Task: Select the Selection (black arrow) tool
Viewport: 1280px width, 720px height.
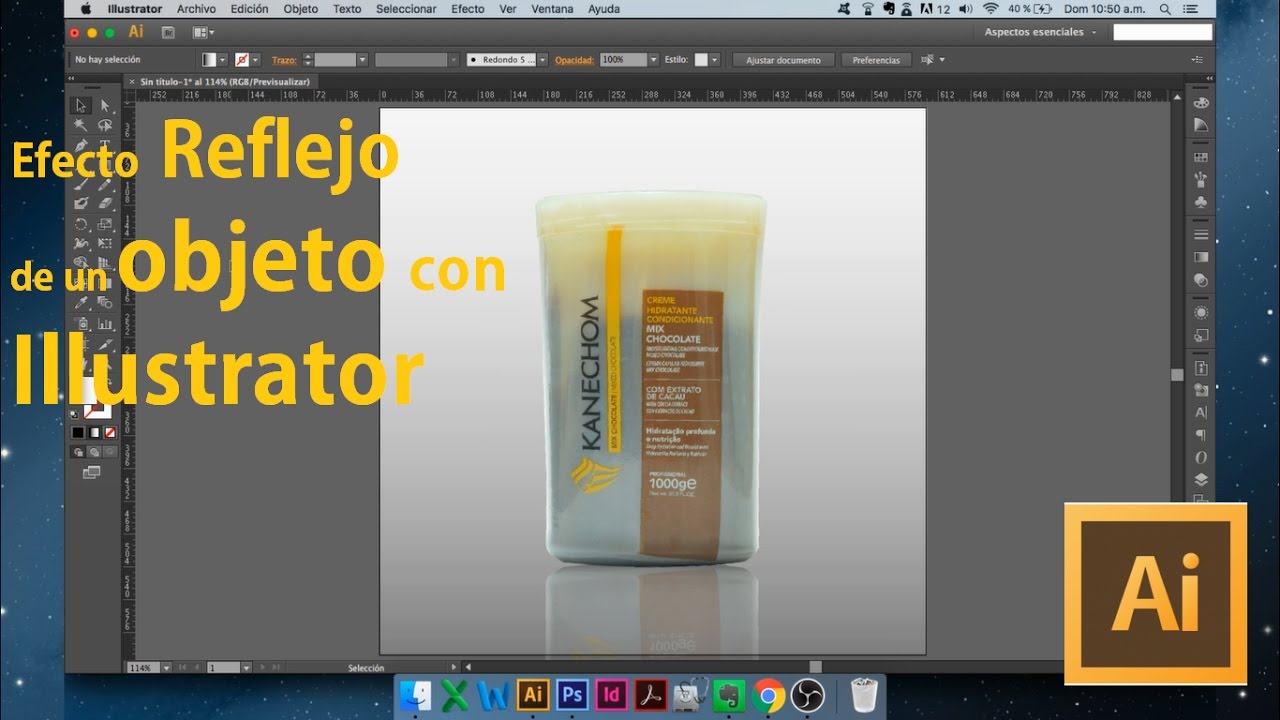Action: pyautogui.click(x=82, y=105)
